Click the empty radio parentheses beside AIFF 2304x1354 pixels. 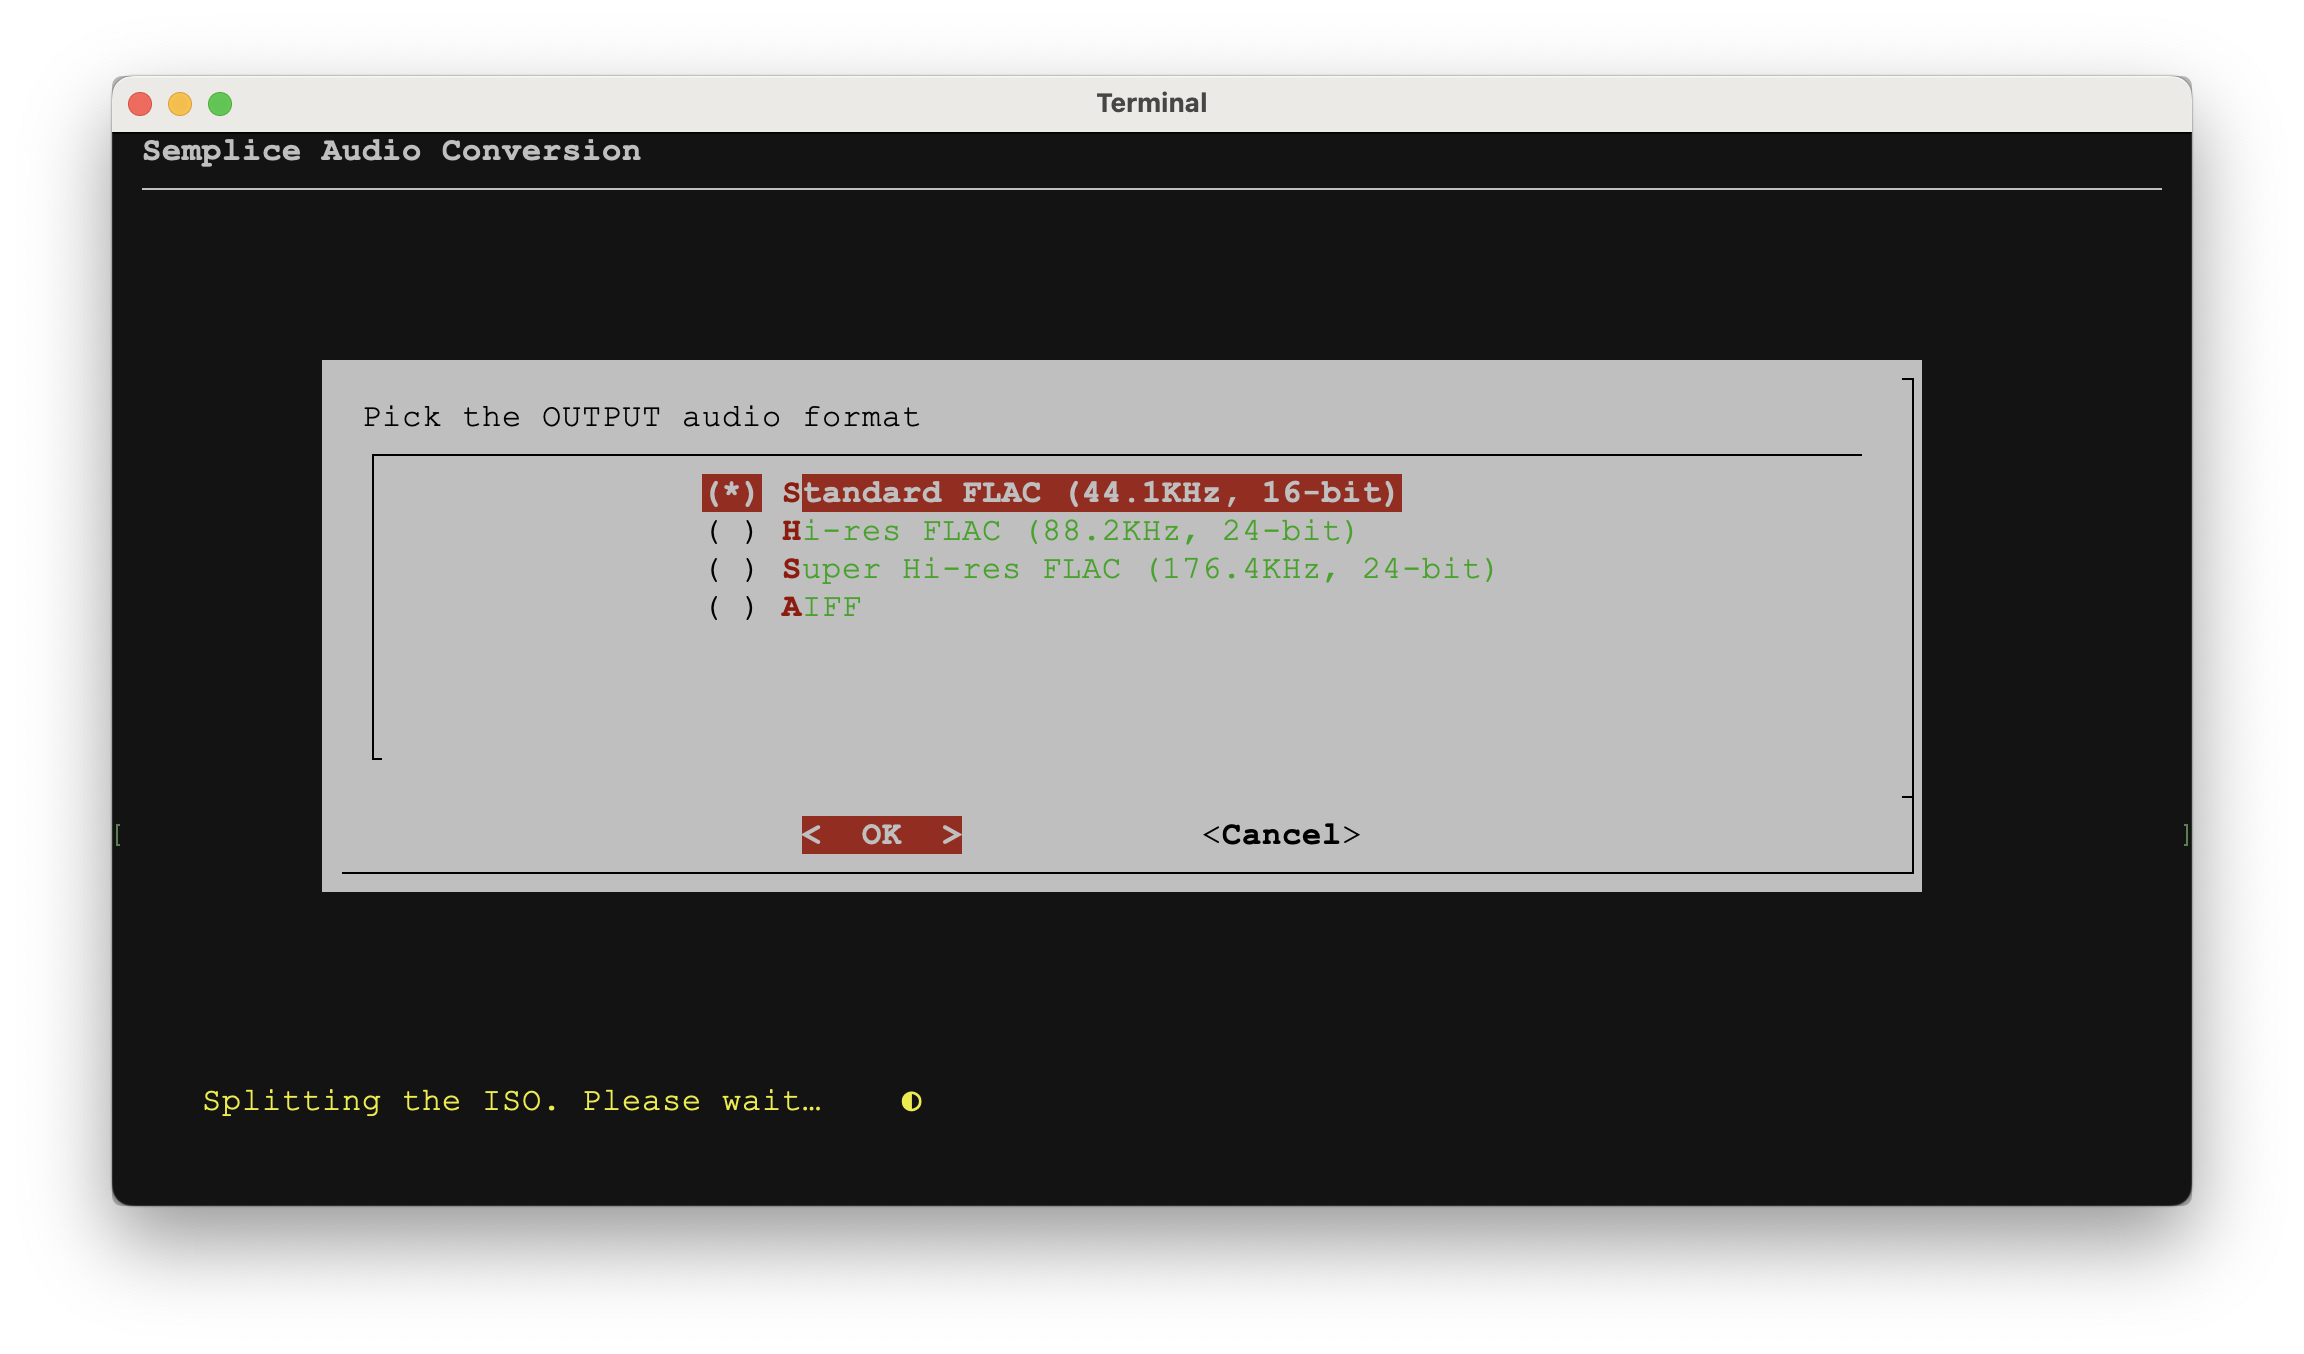tap(731, 607)
